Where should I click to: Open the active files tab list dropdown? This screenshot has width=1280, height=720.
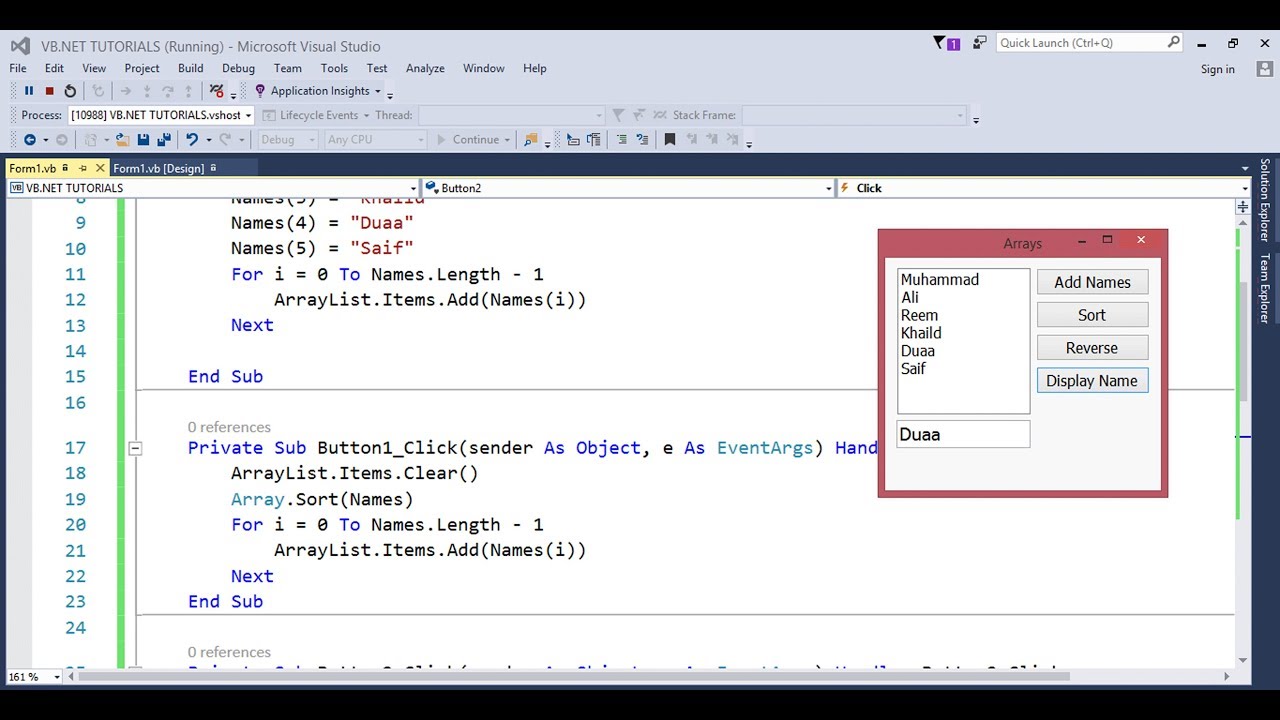(x=1245, y=168)
